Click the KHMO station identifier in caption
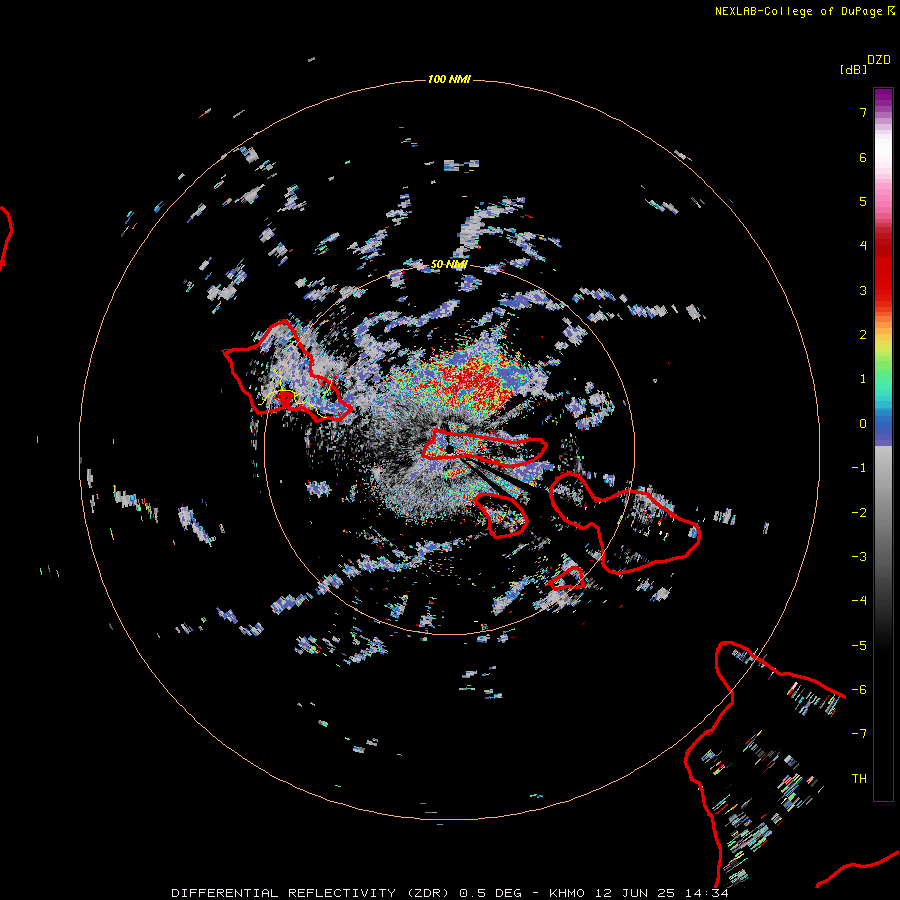900x900 pixels. 567,893
